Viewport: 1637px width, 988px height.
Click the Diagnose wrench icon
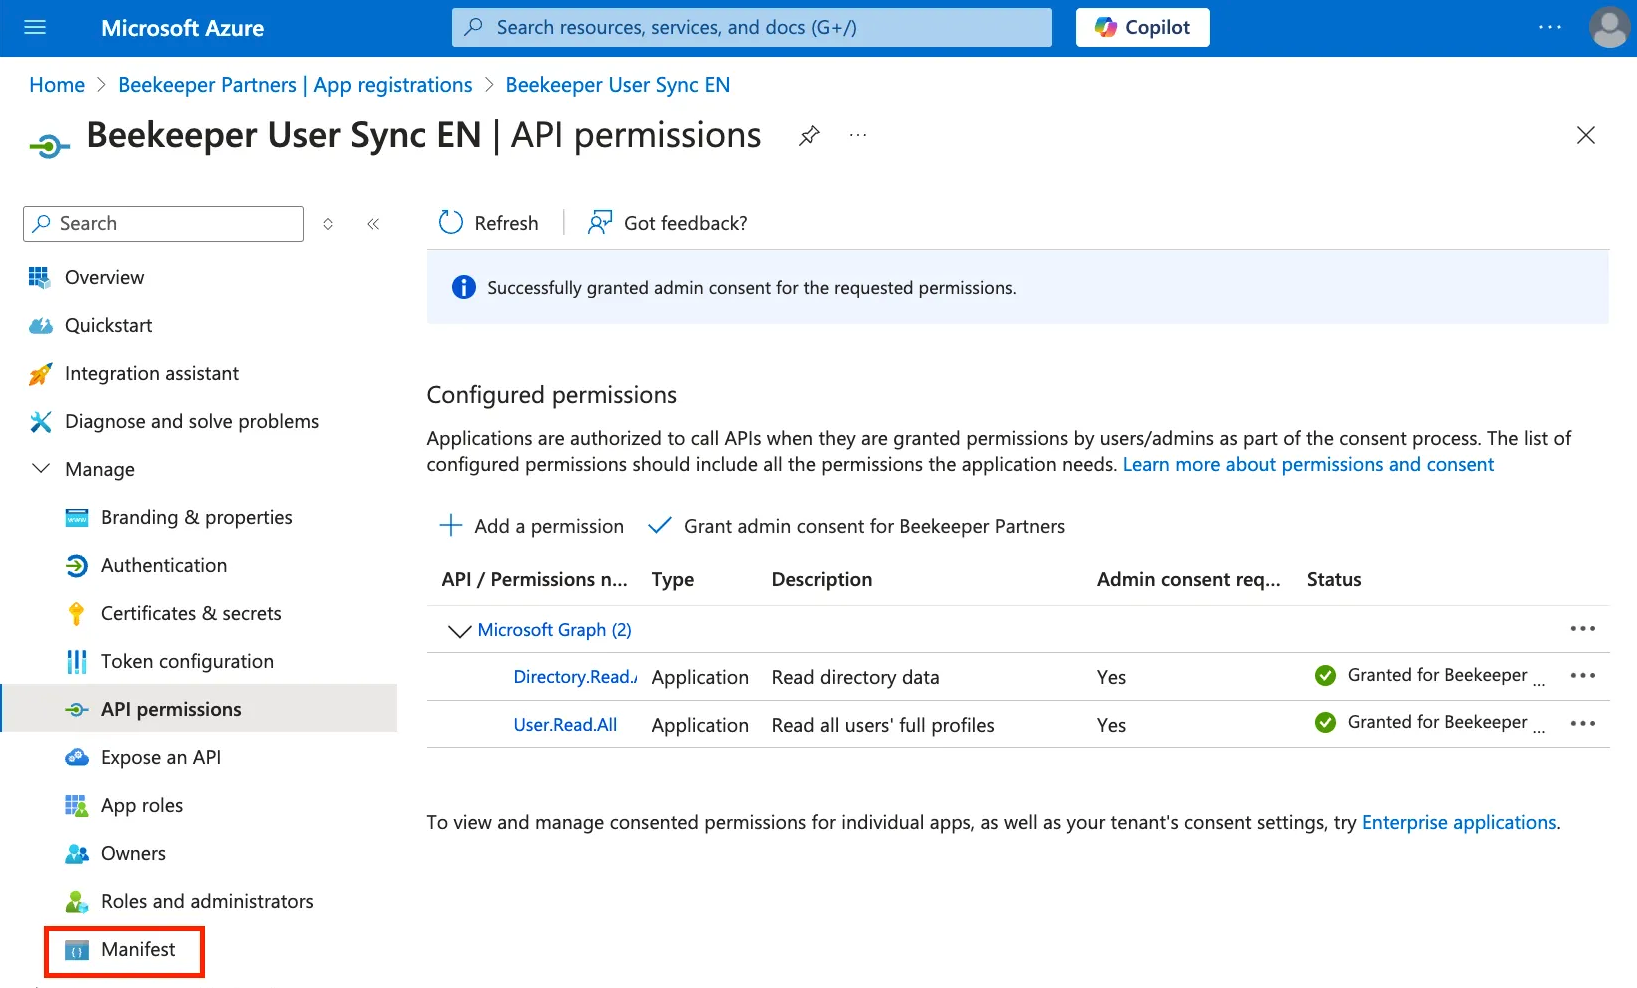(x=40, y=422)
